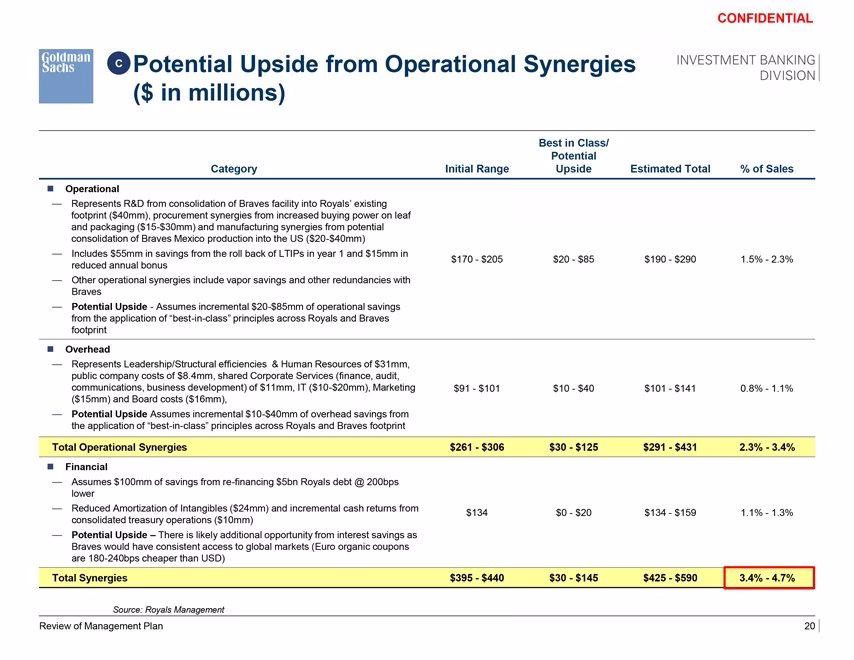Click the Category column header
This screenshot has height=660, width=854.
coord(234,169)
